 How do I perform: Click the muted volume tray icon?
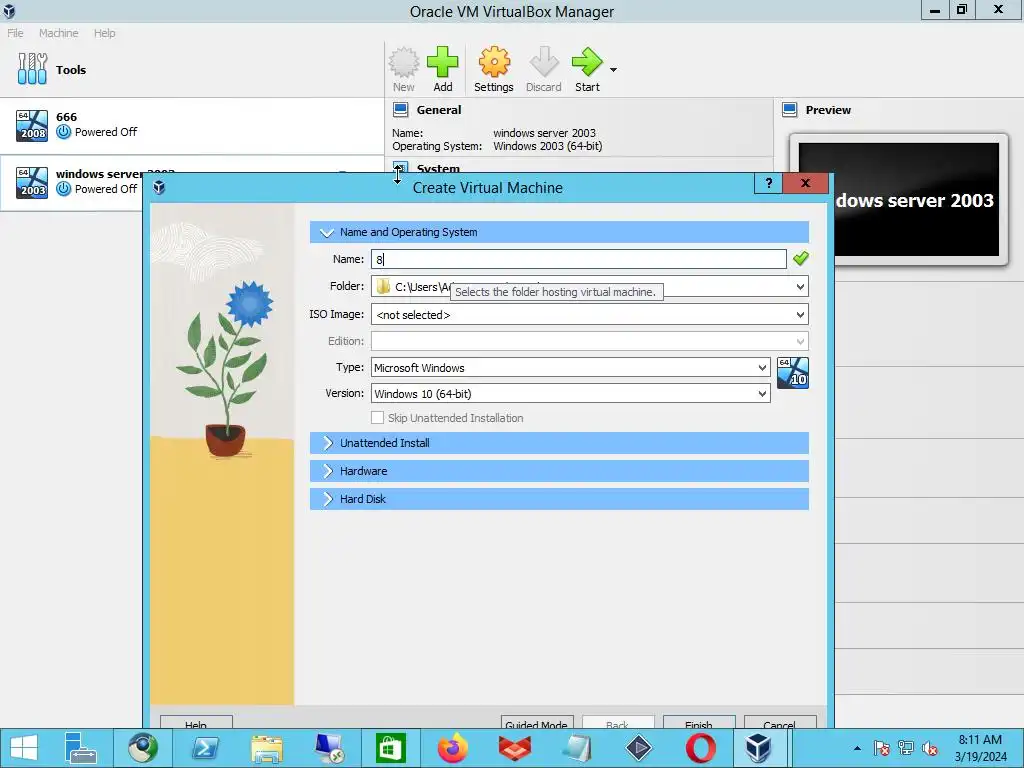(930, 748)
